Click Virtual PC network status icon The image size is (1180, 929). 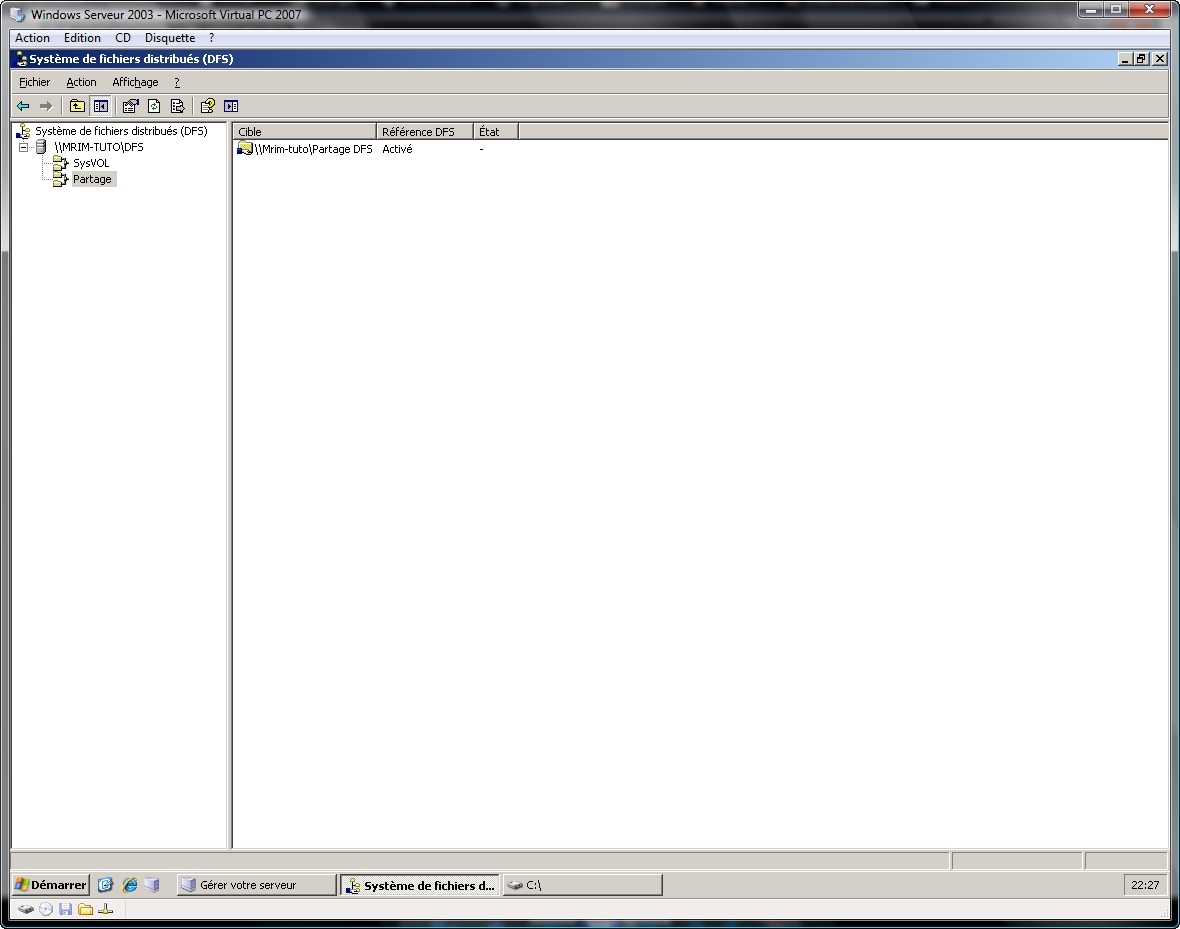coord(105,909)
